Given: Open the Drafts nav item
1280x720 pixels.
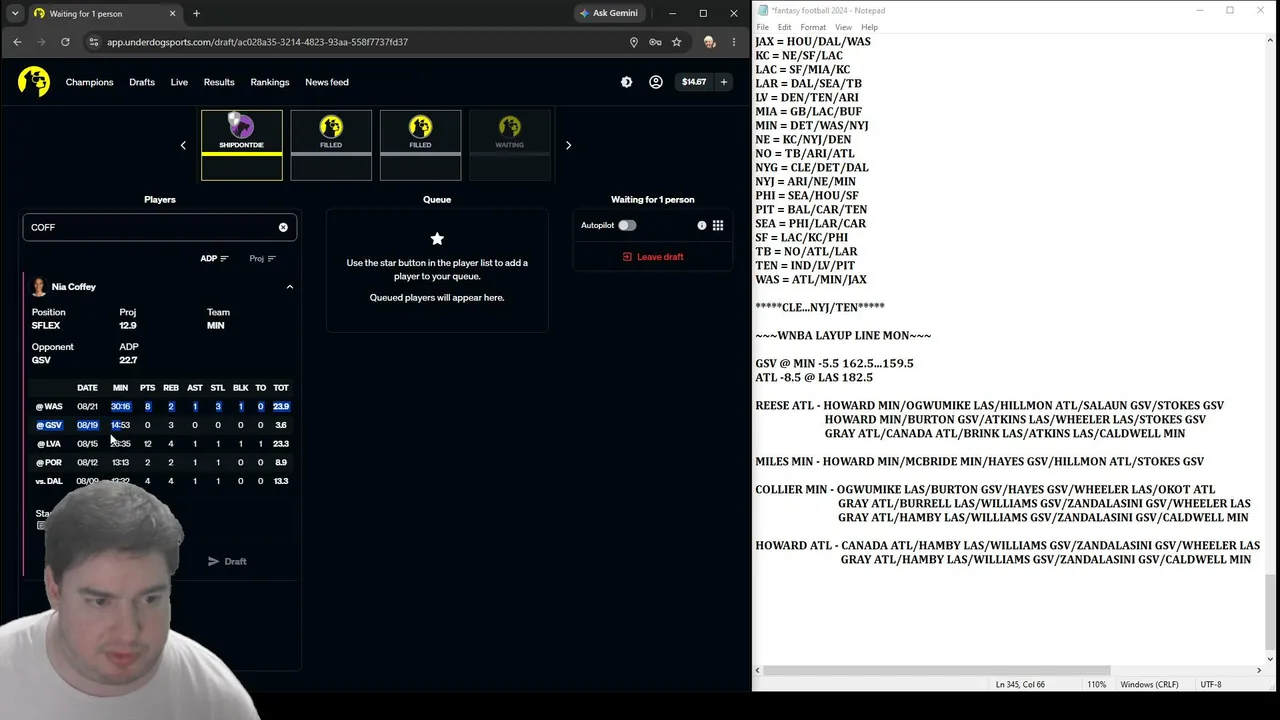Looking at the screenshot, I should click(142, 82).
